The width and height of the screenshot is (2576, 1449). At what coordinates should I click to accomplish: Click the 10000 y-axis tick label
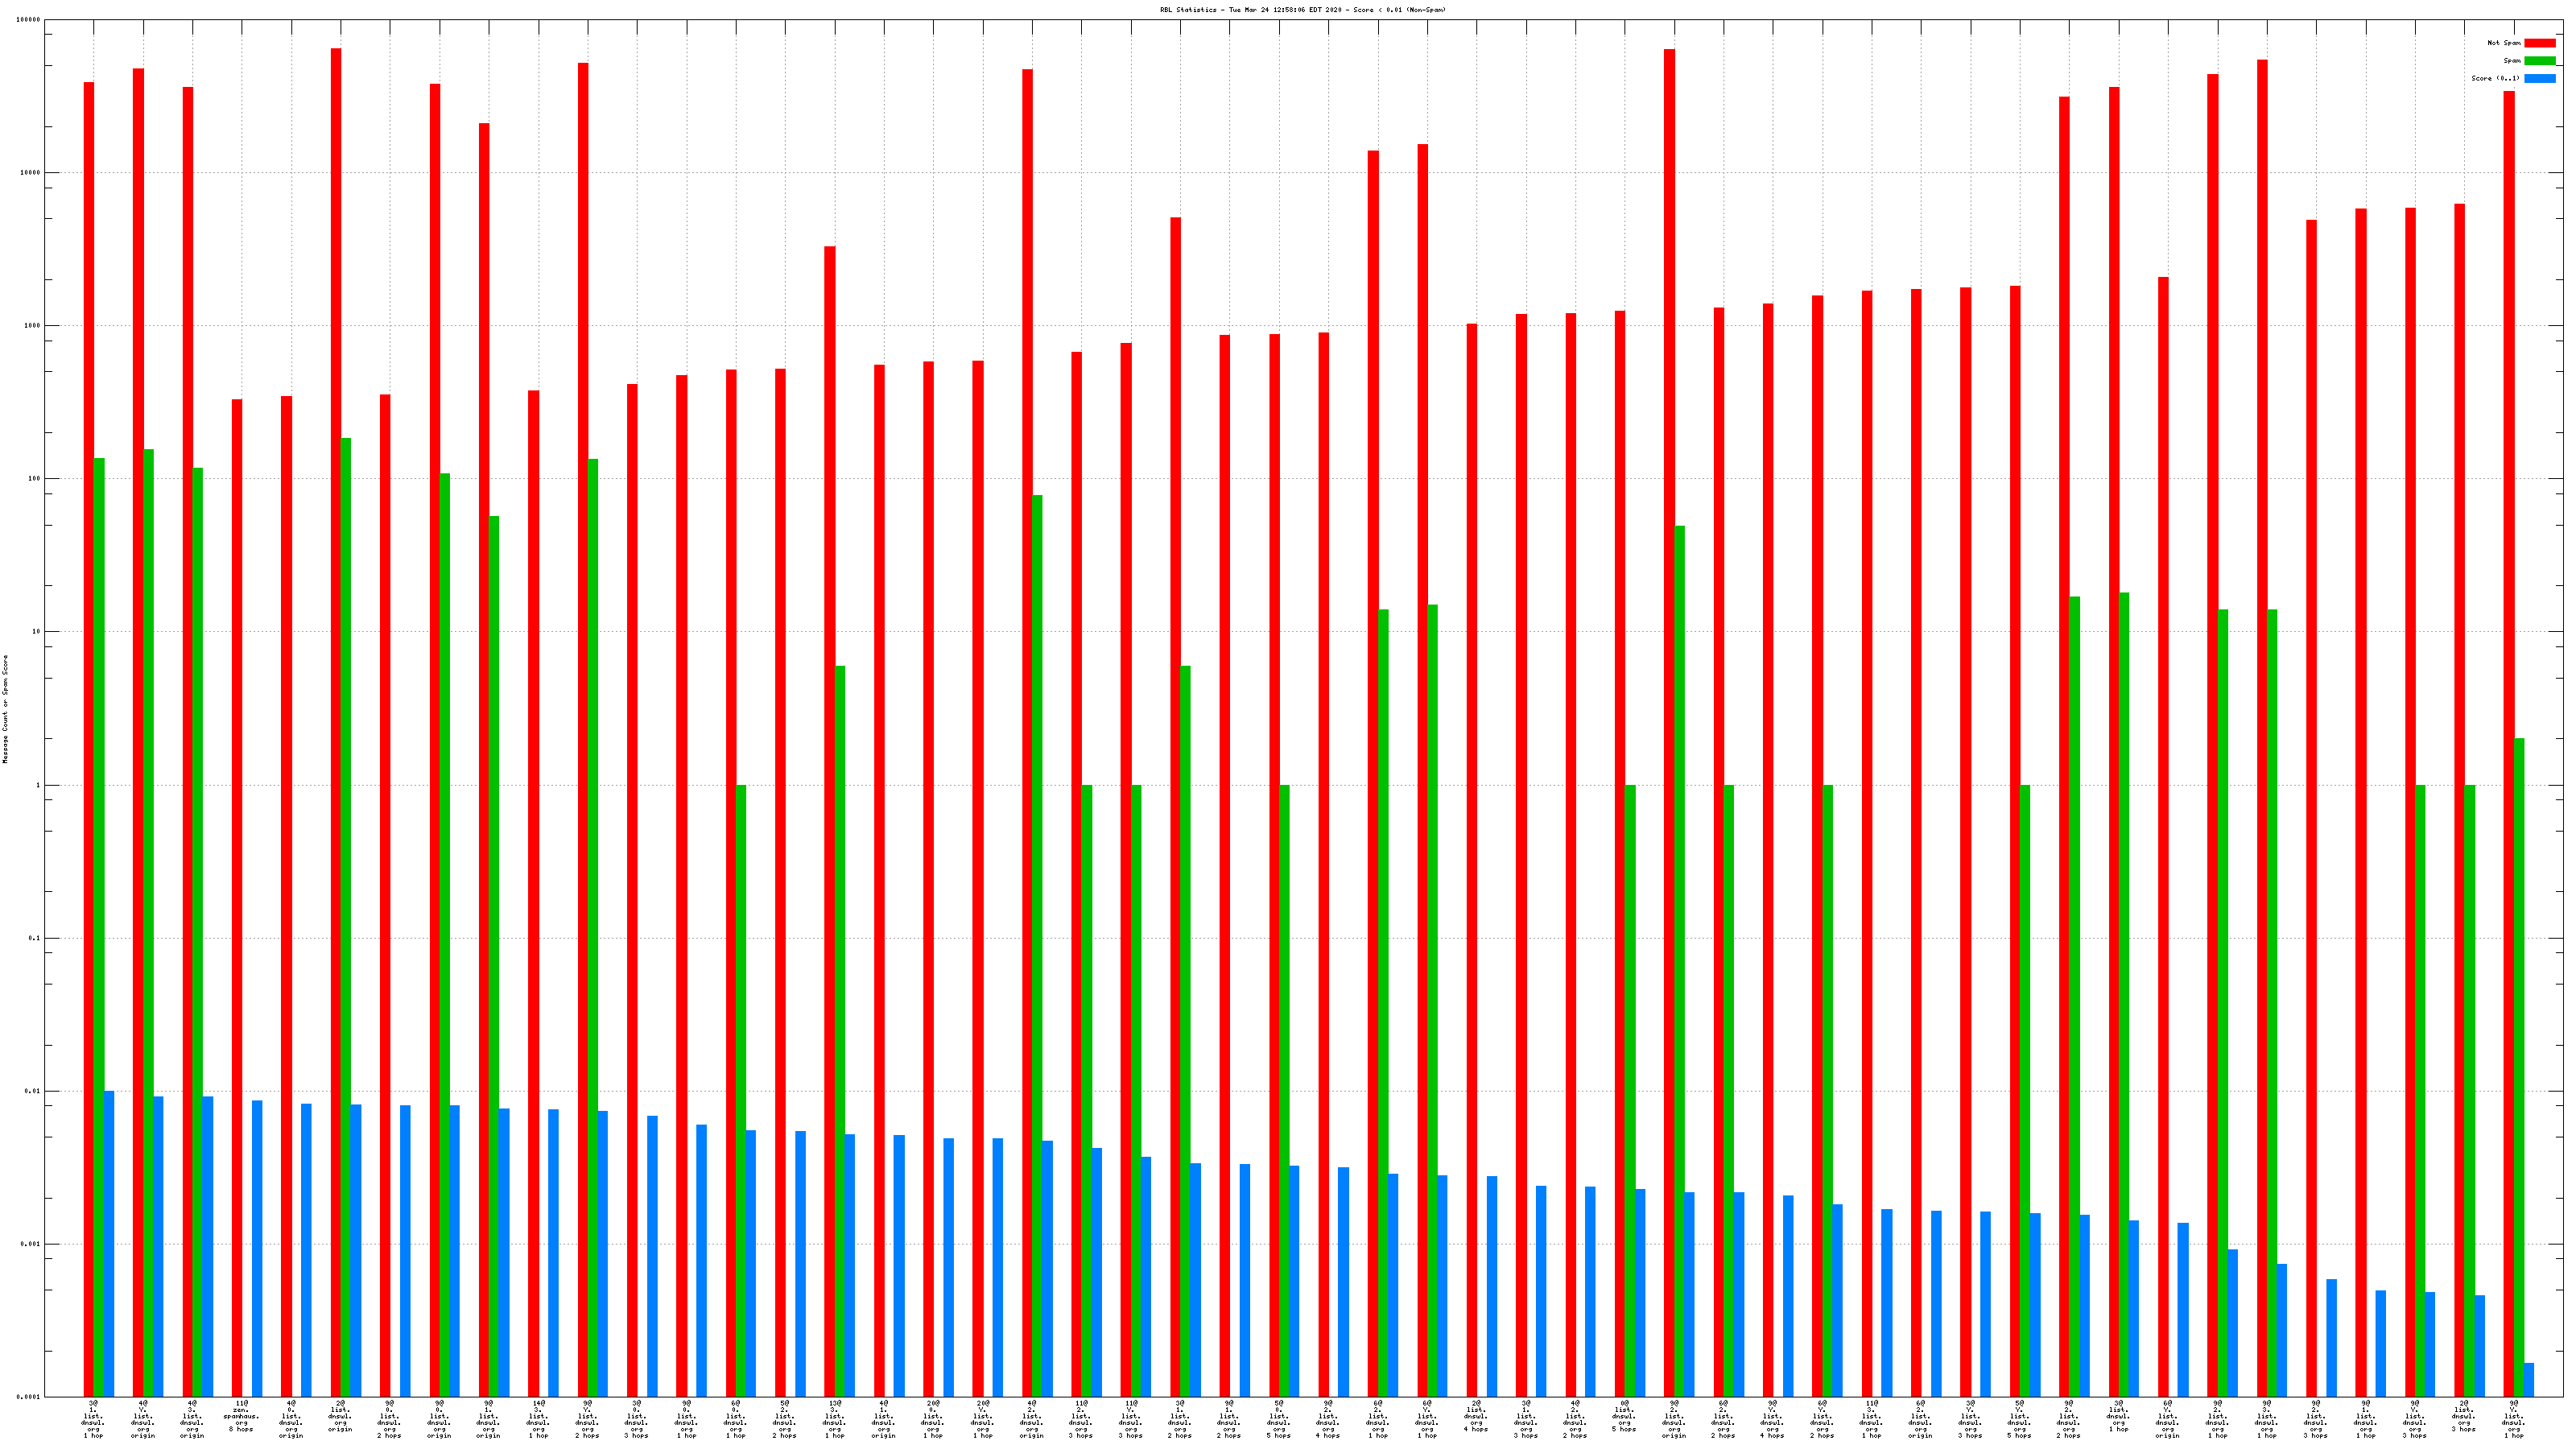31,173
